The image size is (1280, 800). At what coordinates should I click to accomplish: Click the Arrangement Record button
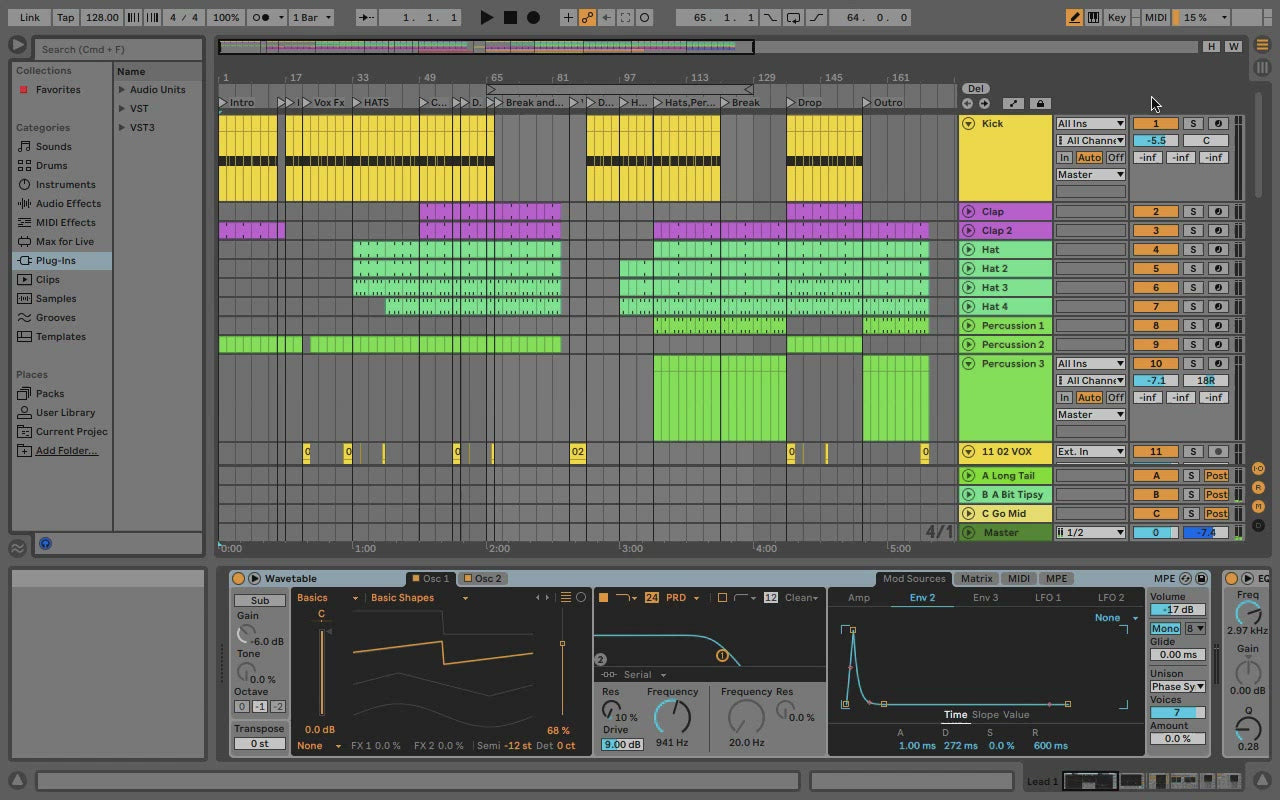(533, 17)
